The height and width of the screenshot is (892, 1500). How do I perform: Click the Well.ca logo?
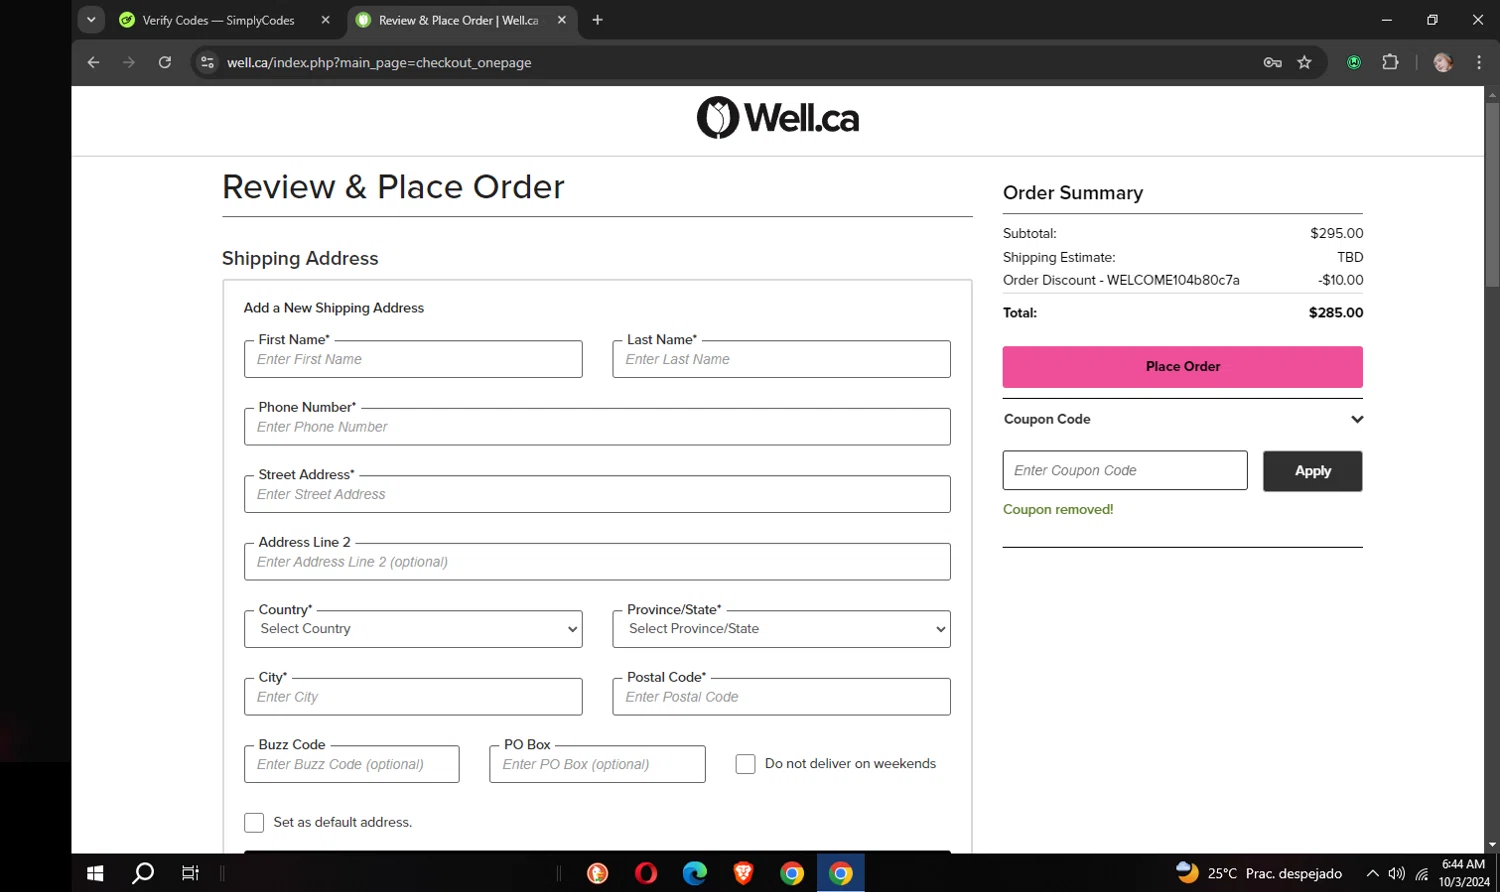pos(777,118)
